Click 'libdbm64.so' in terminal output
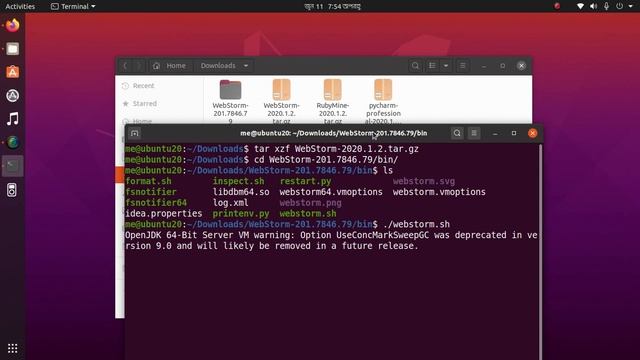This screenshot has height=360, width=640. tap(241, 192)
